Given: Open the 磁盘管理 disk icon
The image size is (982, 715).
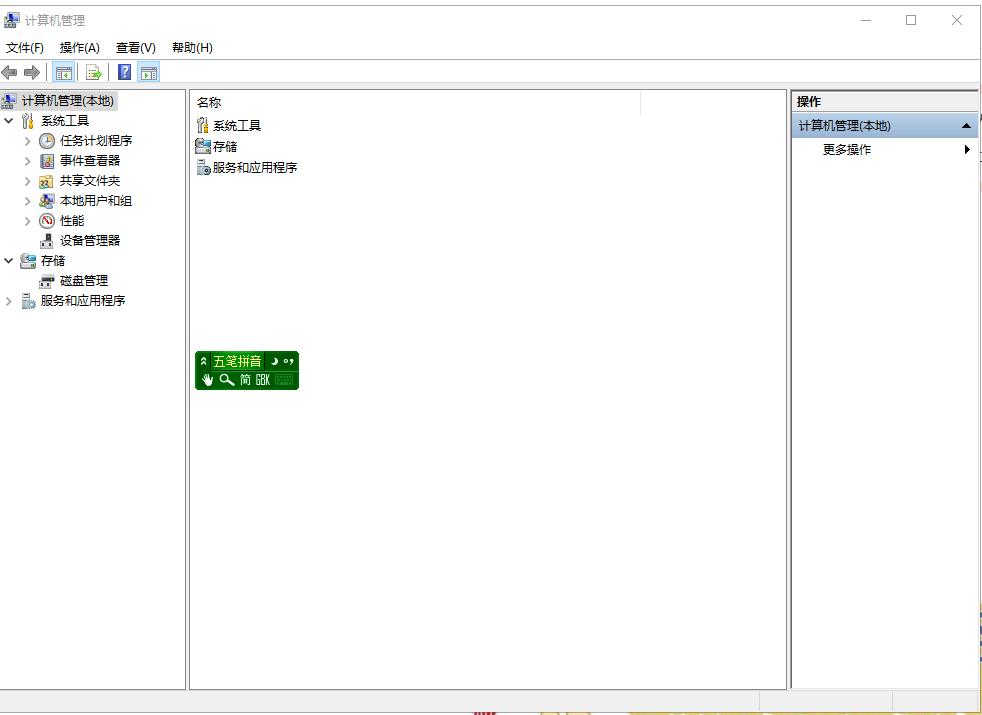Looking at the screenshot, I should pos(46,282).
